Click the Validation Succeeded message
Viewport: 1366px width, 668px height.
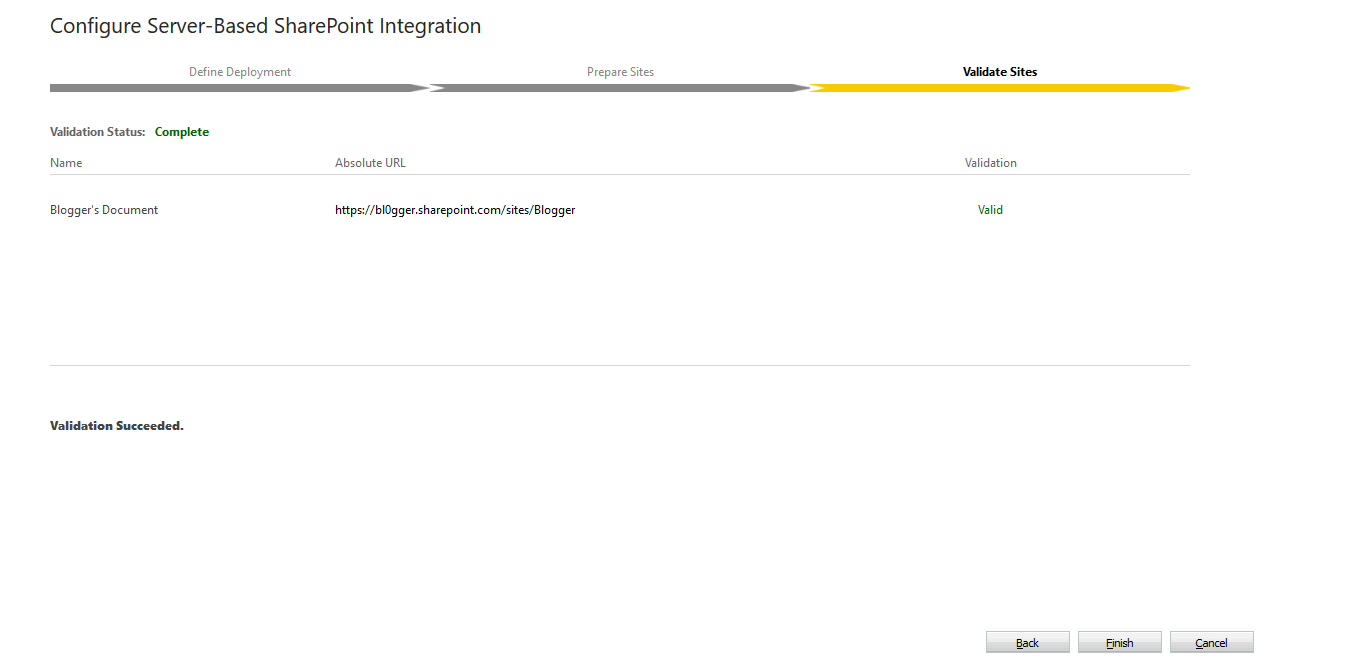coord(117,426)
